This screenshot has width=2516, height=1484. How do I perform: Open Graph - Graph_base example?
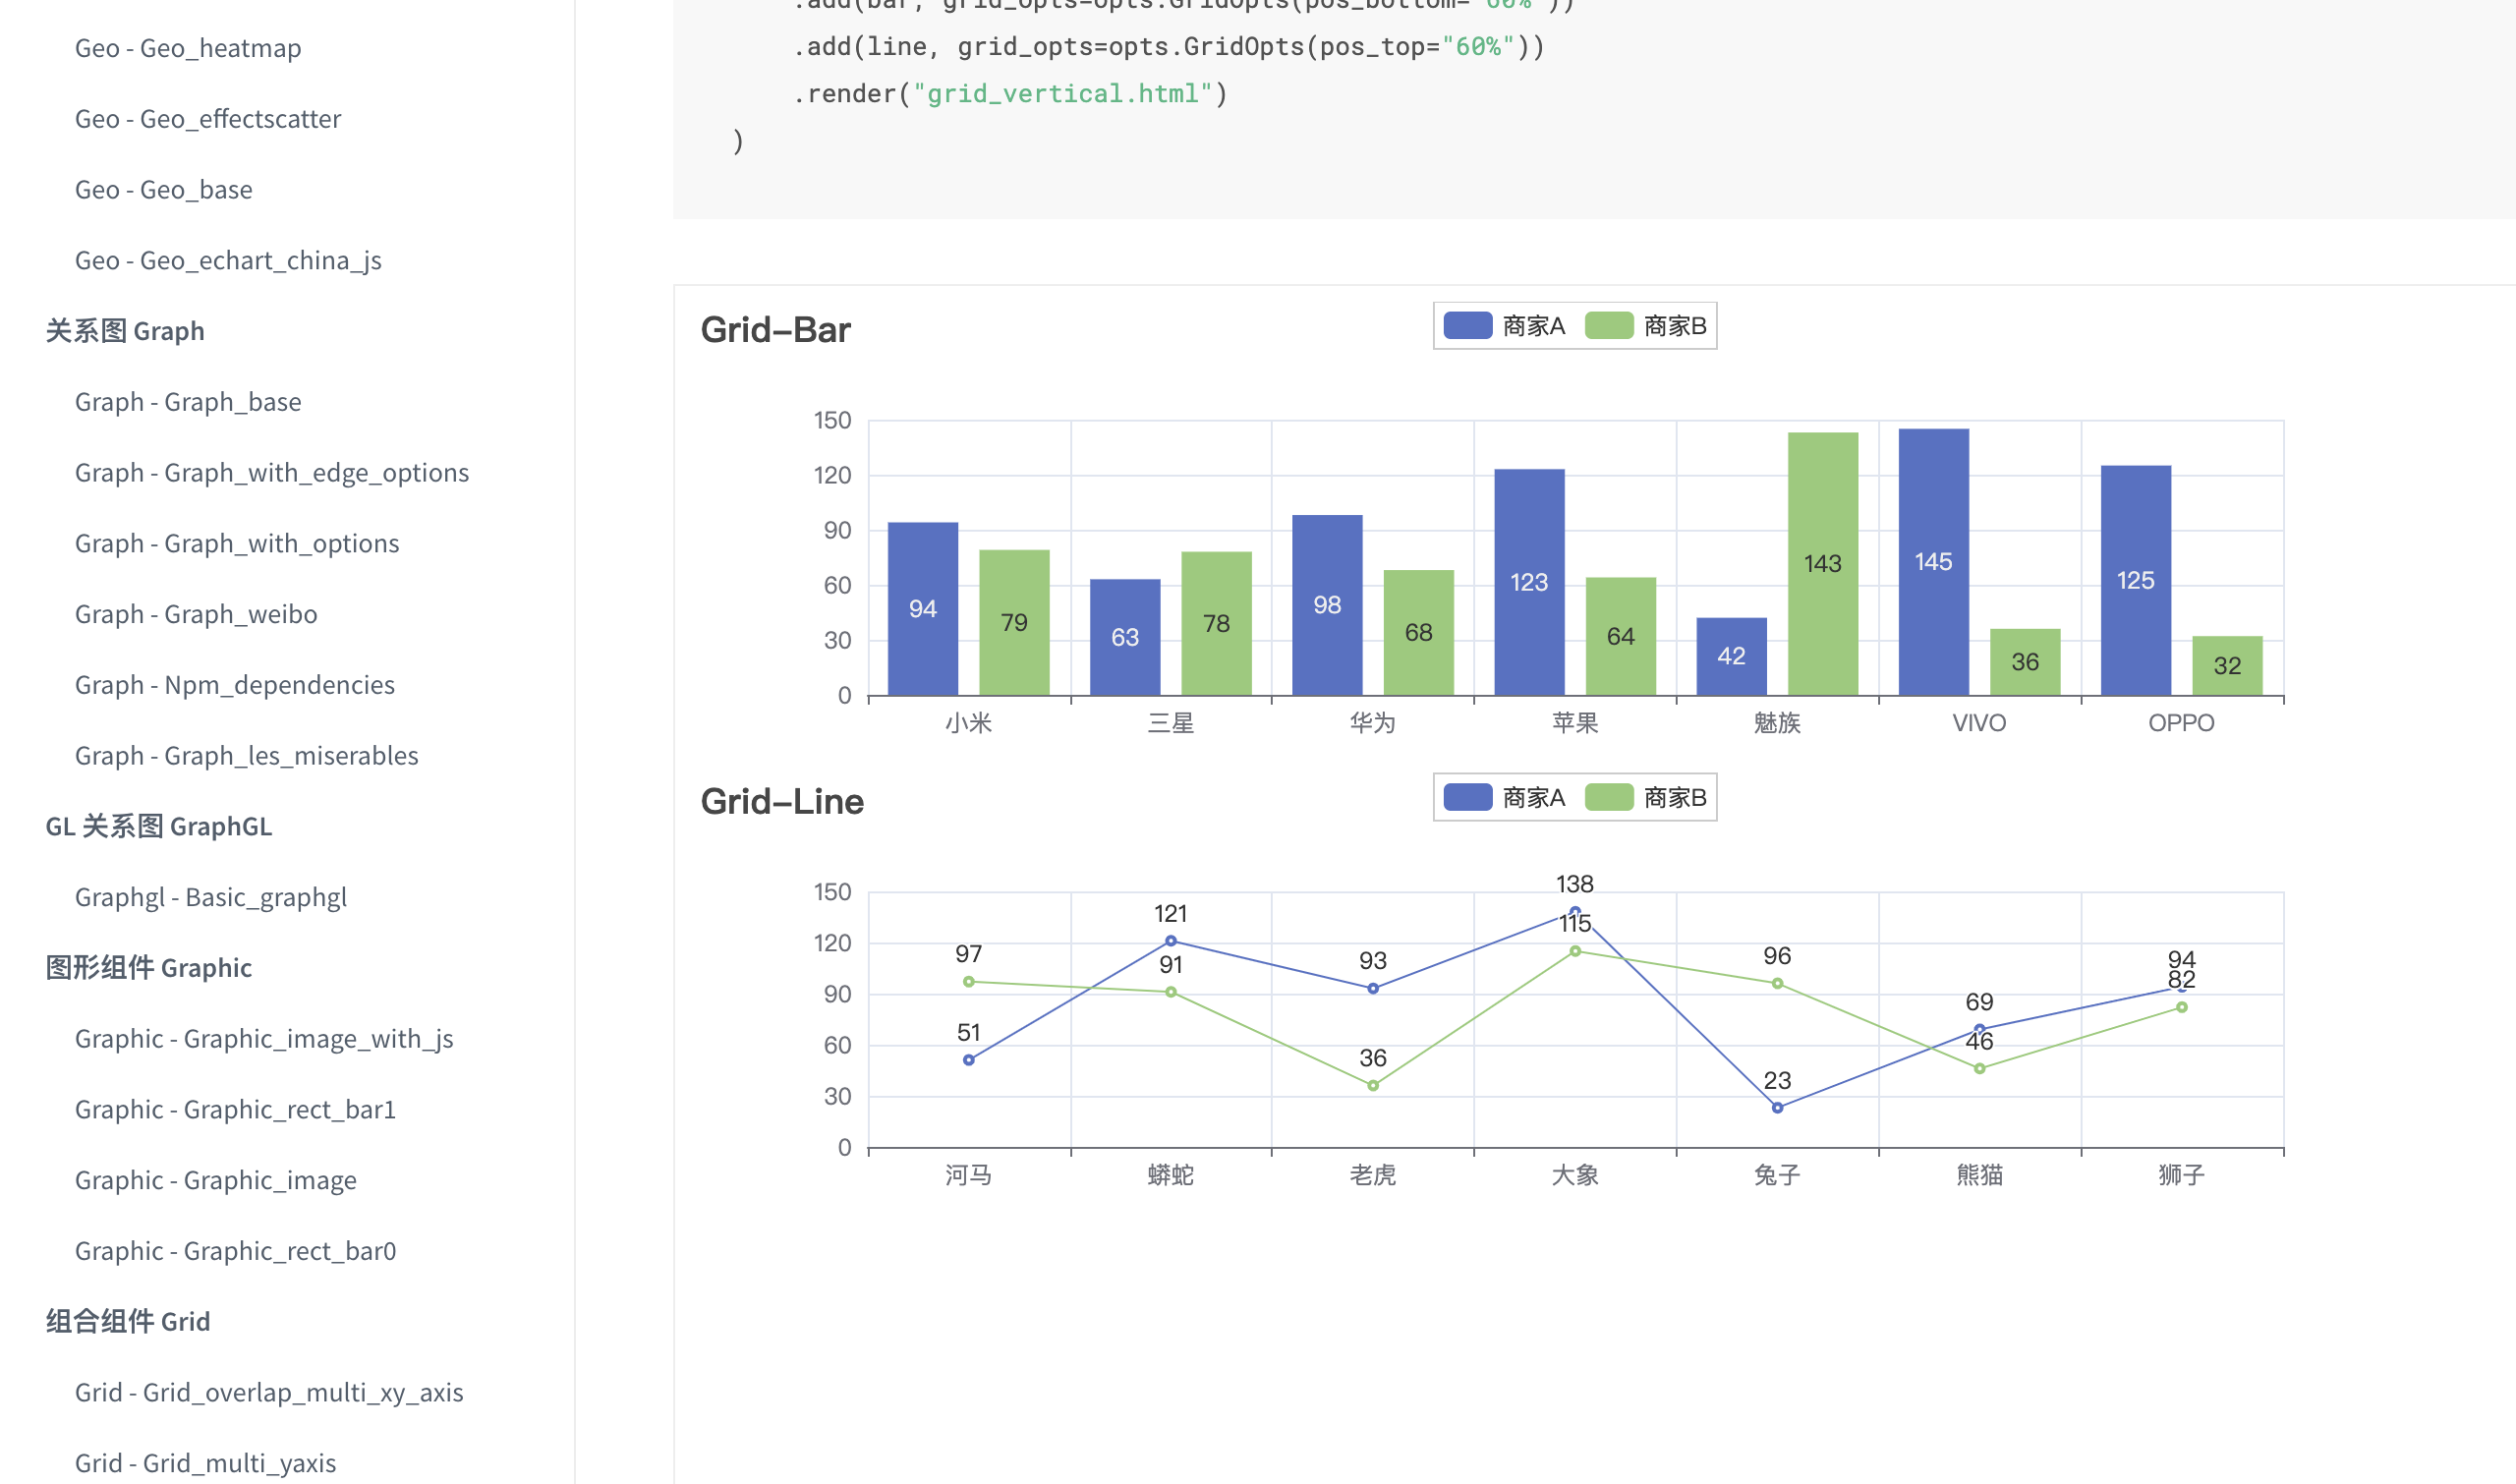click(x=188, y=402)
